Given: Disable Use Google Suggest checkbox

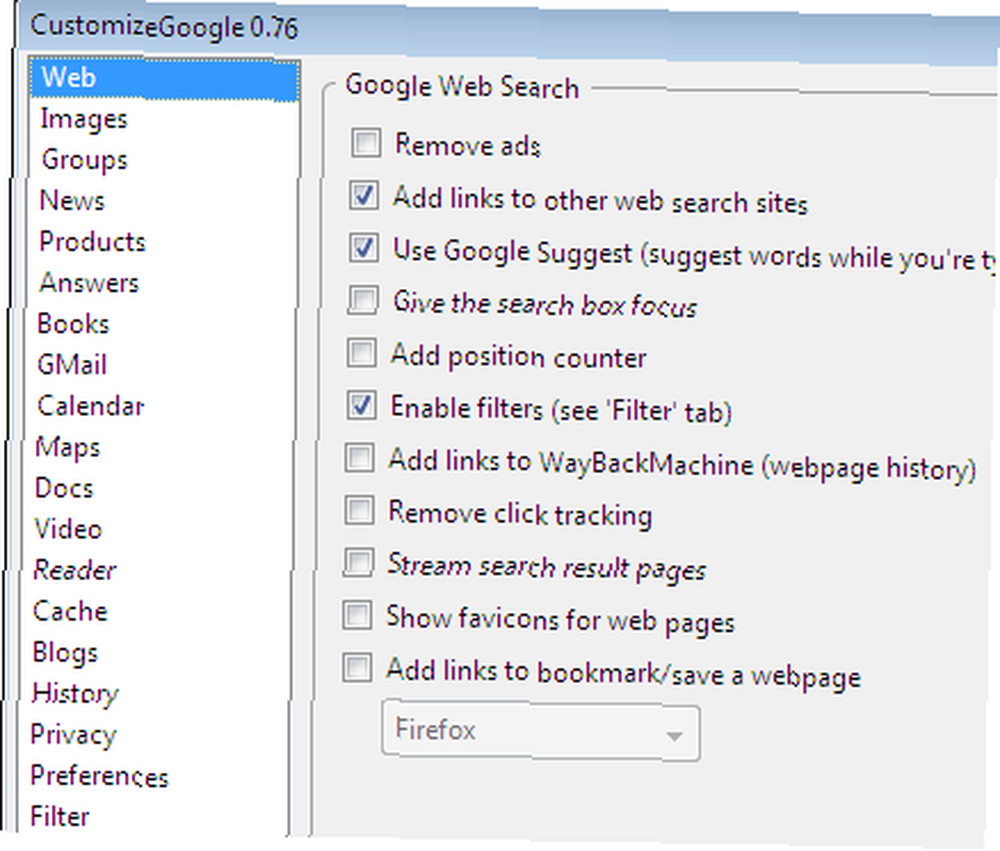Looking at the screenshot, I should 364,248.
